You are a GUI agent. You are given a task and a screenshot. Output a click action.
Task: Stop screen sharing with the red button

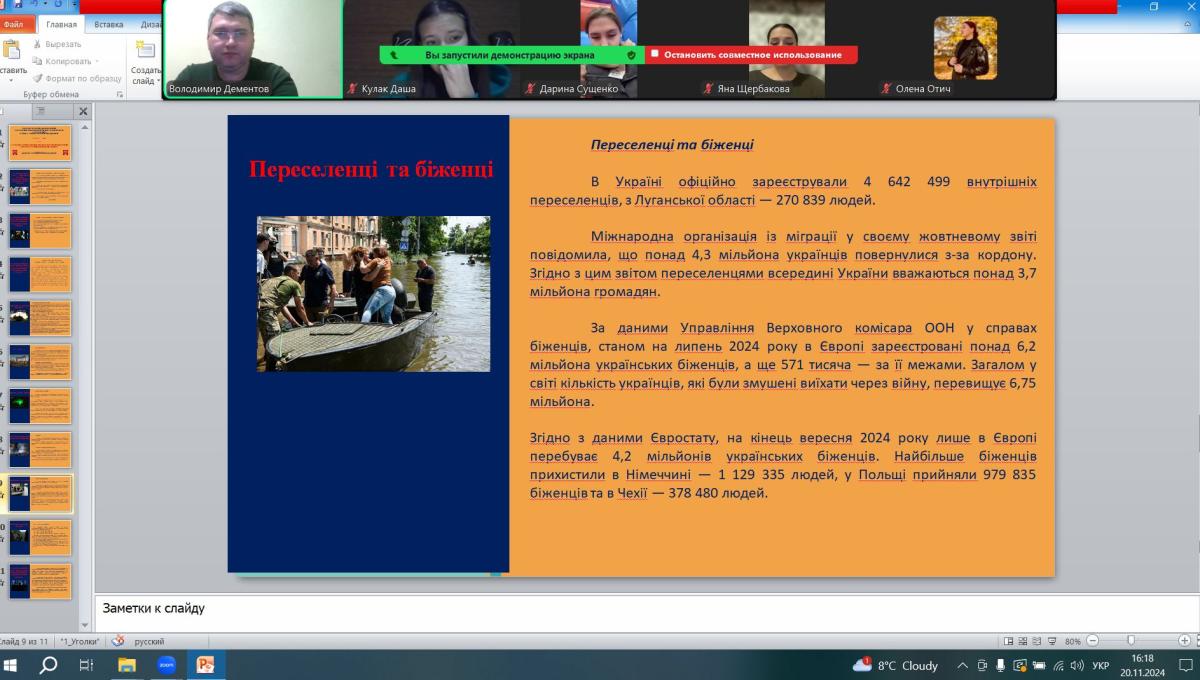coord(751,55)
